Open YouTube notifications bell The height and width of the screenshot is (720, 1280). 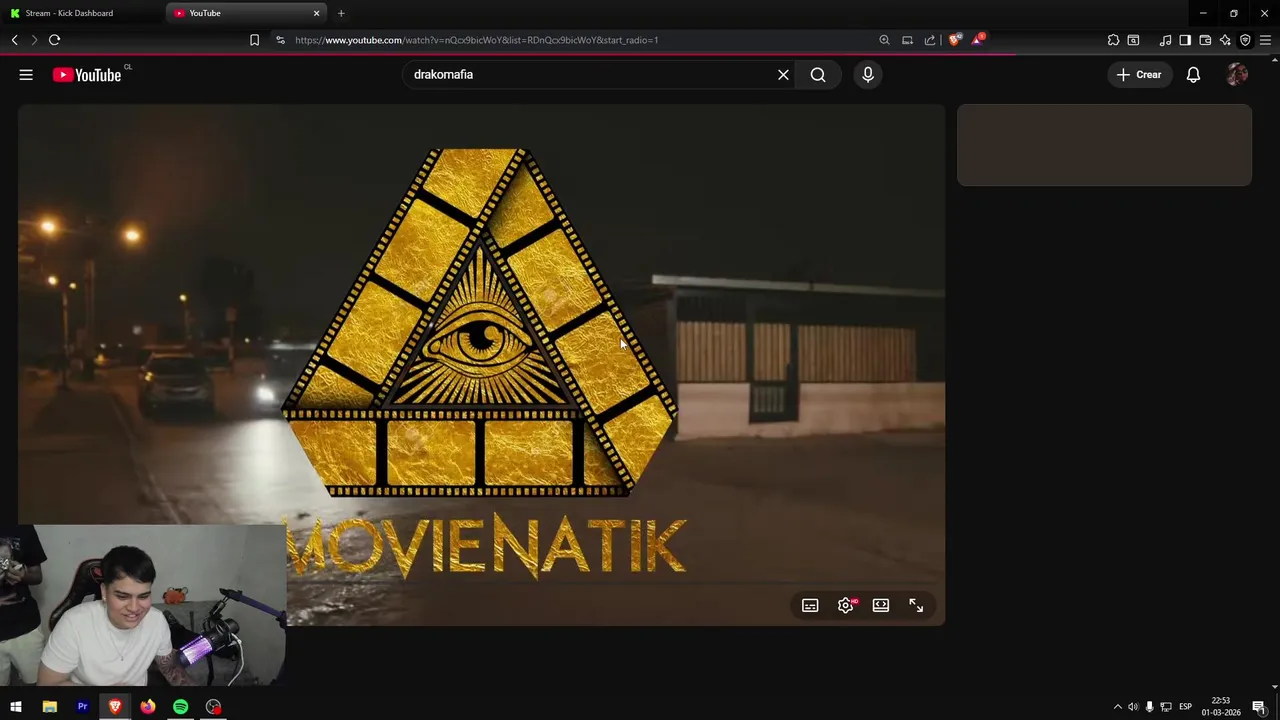(x=1193, y=75)
